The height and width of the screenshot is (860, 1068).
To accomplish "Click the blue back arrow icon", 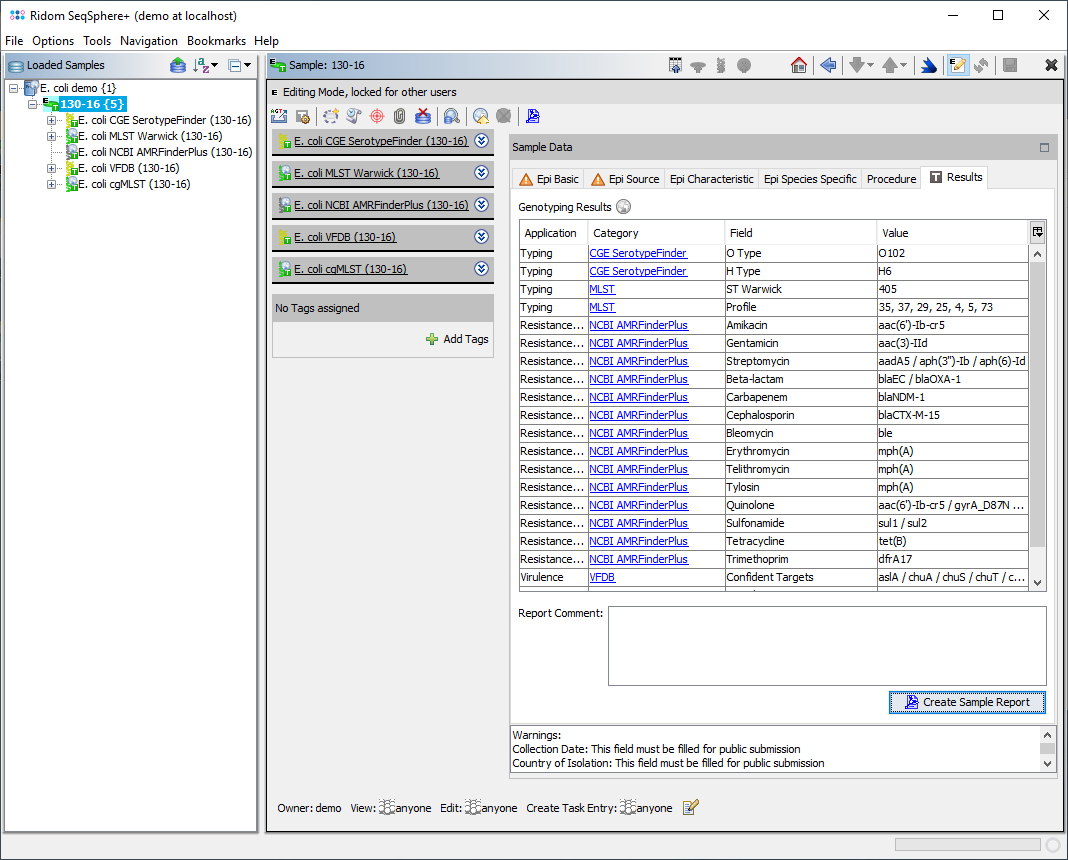I will [x=828, y=65].
